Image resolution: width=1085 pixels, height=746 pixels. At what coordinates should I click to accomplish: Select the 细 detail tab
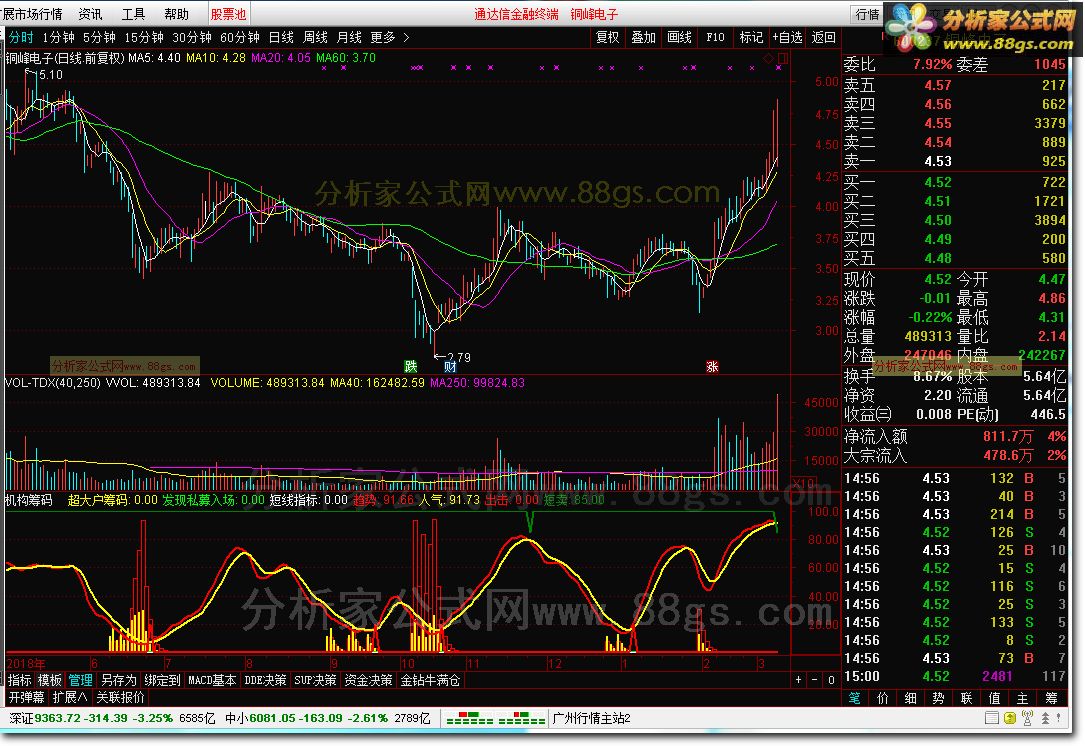[x=911, y=698]
